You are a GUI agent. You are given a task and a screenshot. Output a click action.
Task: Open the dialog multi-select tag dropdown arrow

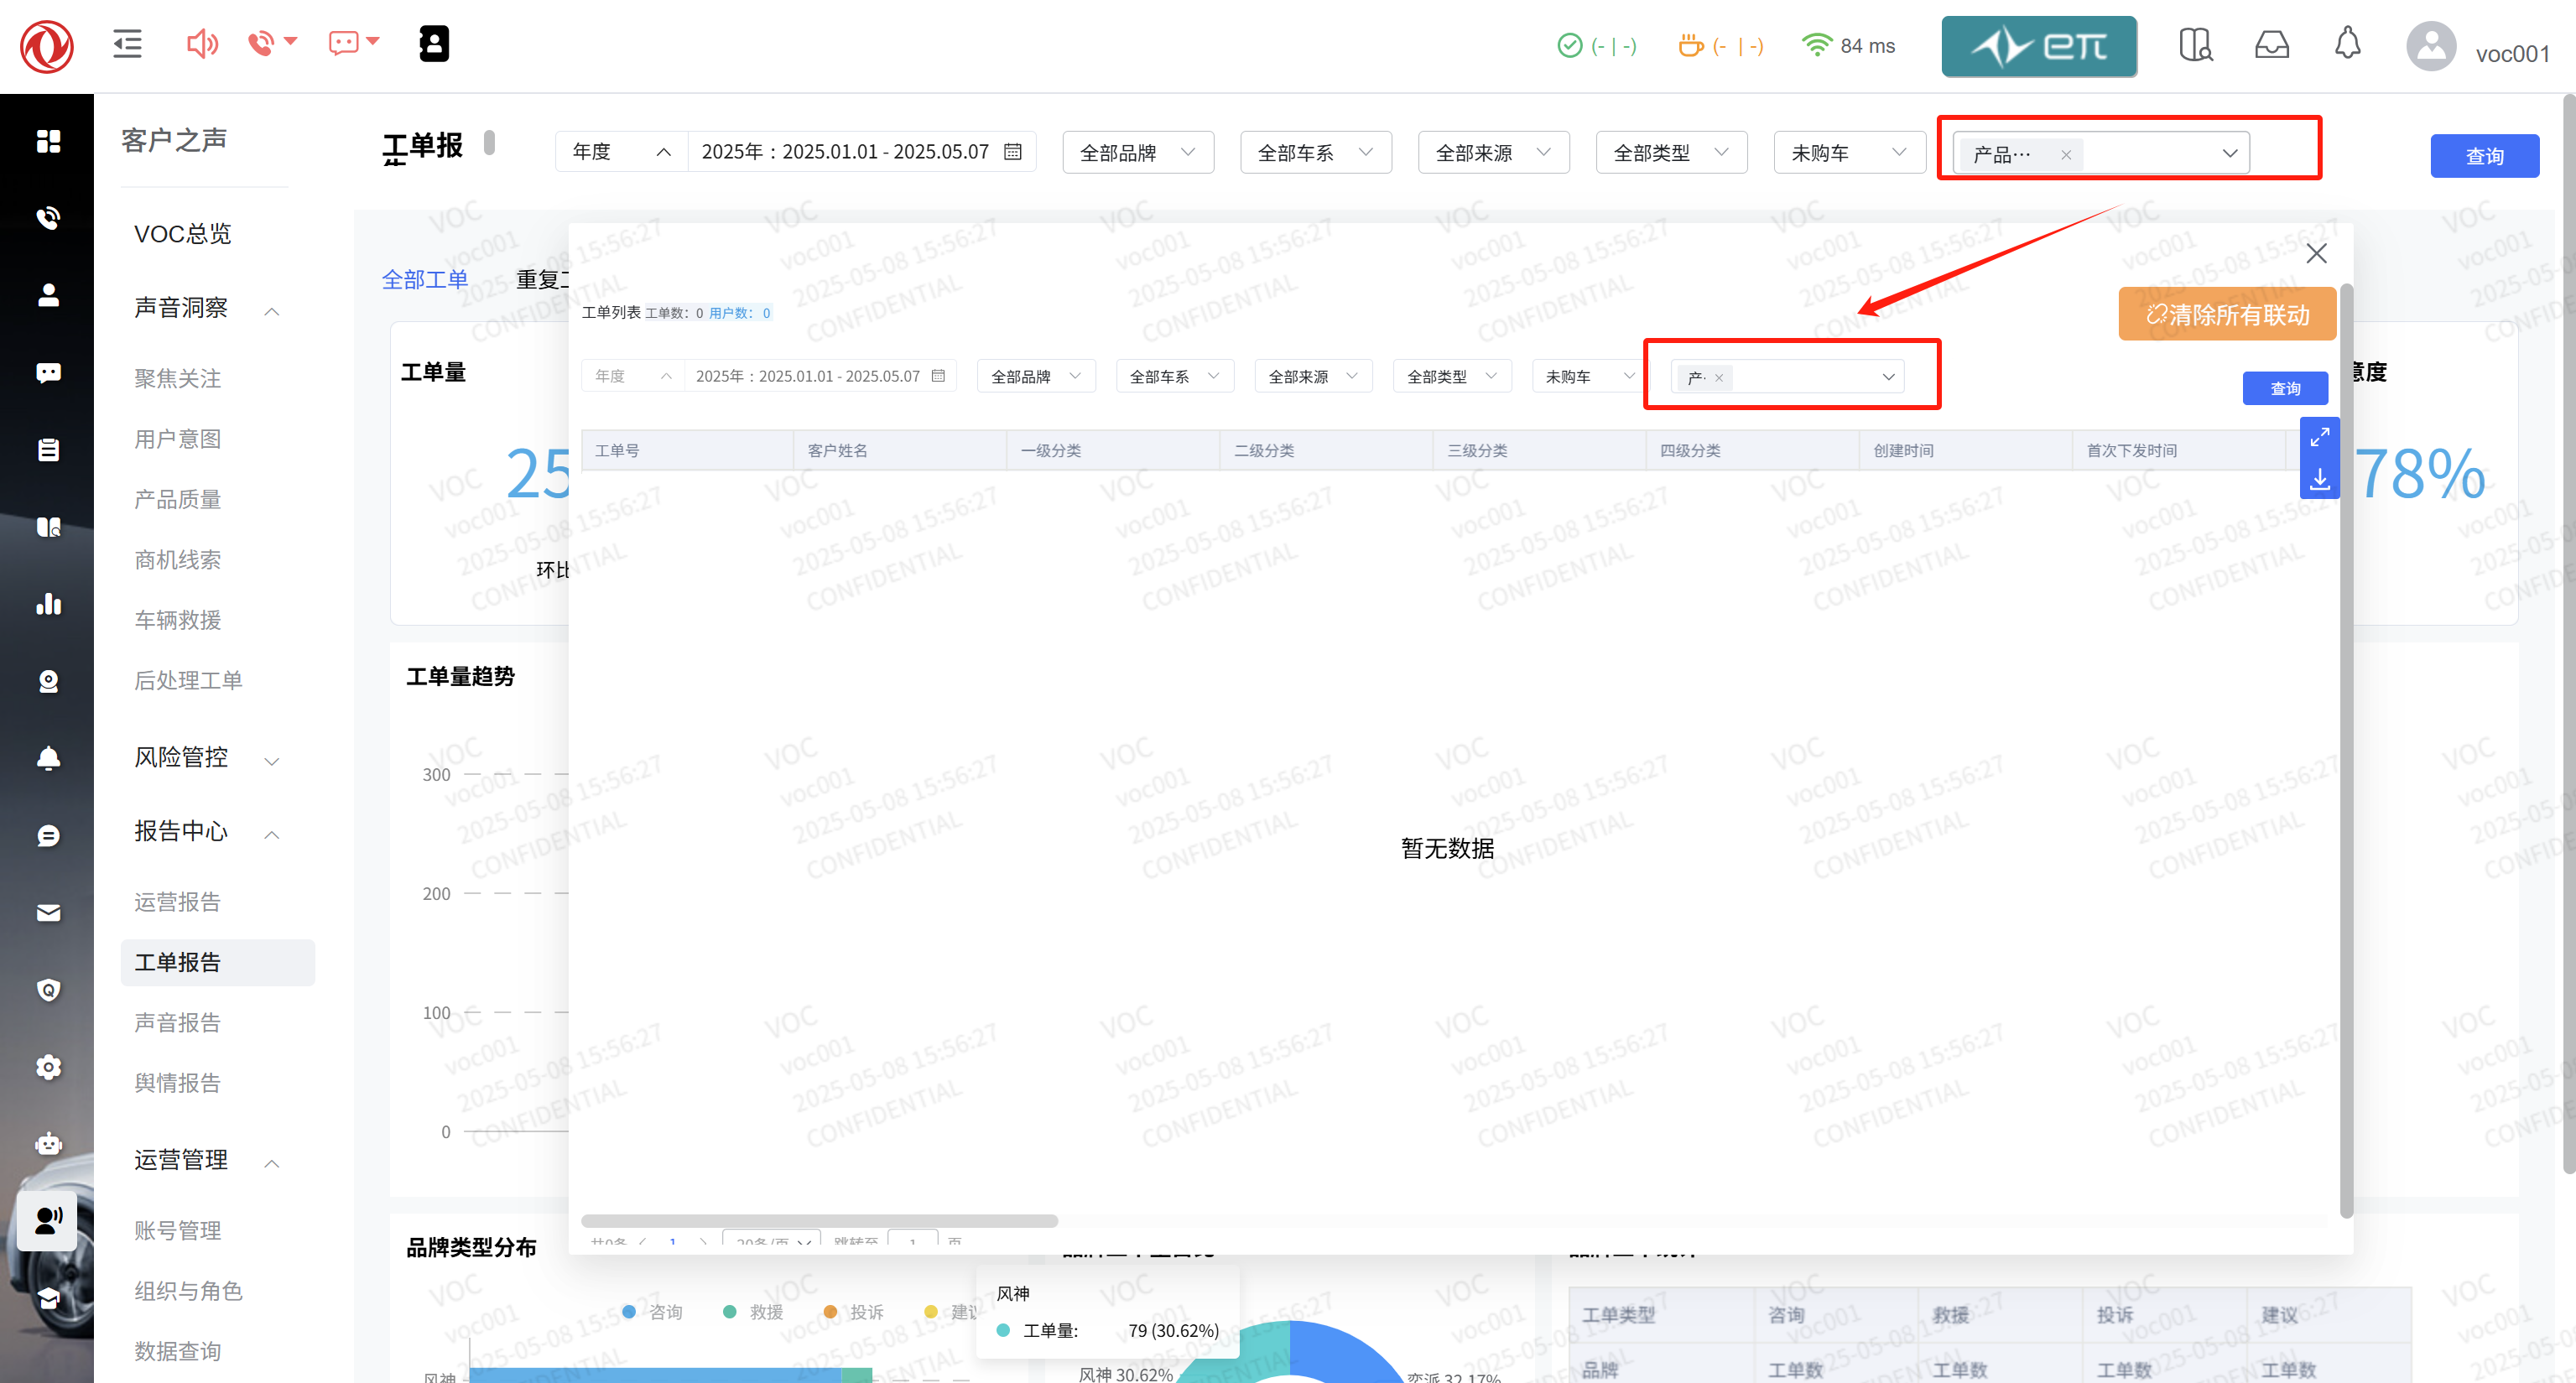[x=1888, y=377]
